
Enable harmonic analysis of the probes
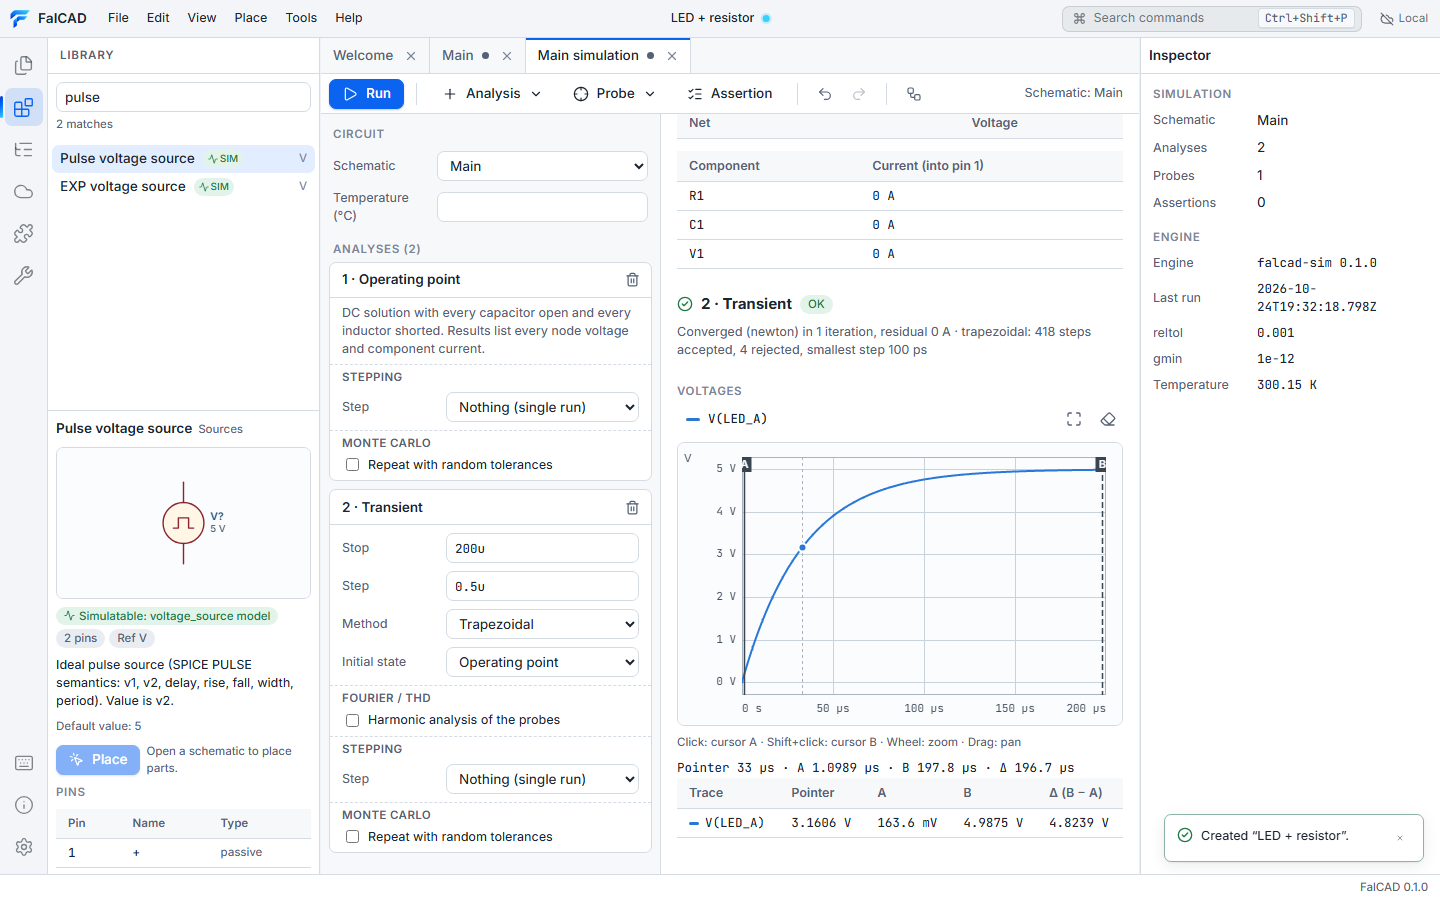352,720
